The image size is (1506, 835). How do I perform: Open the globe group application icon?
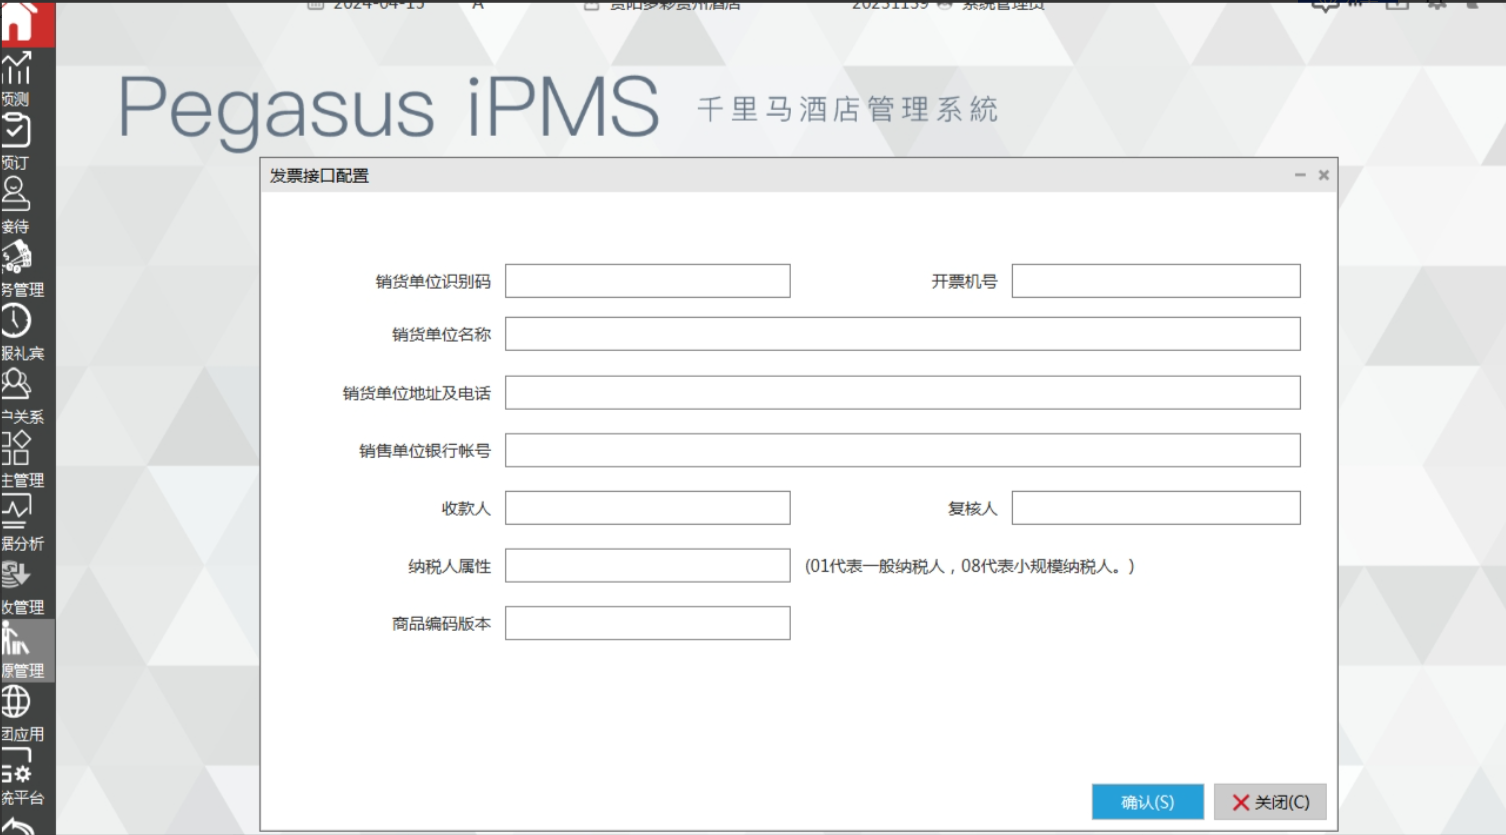[x=16, y=702]
